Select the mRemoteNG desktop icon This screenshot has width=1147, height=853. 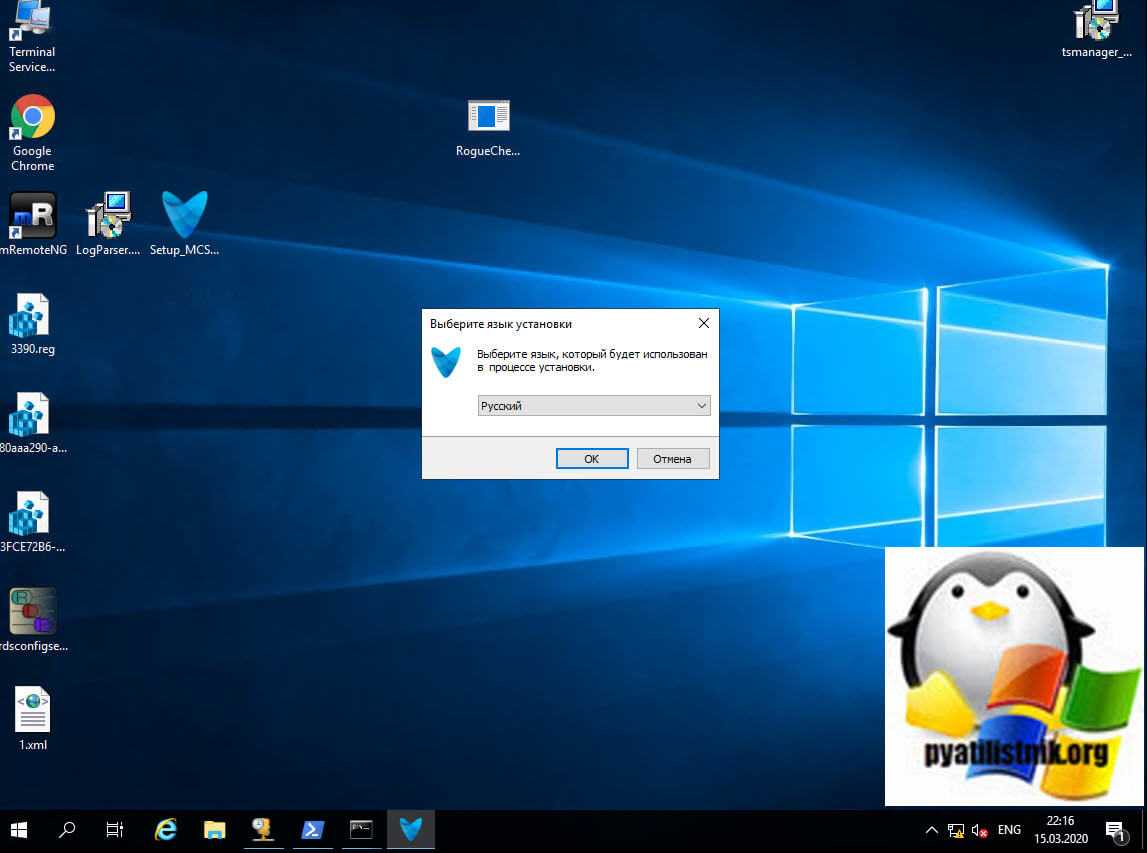(32, 215)
